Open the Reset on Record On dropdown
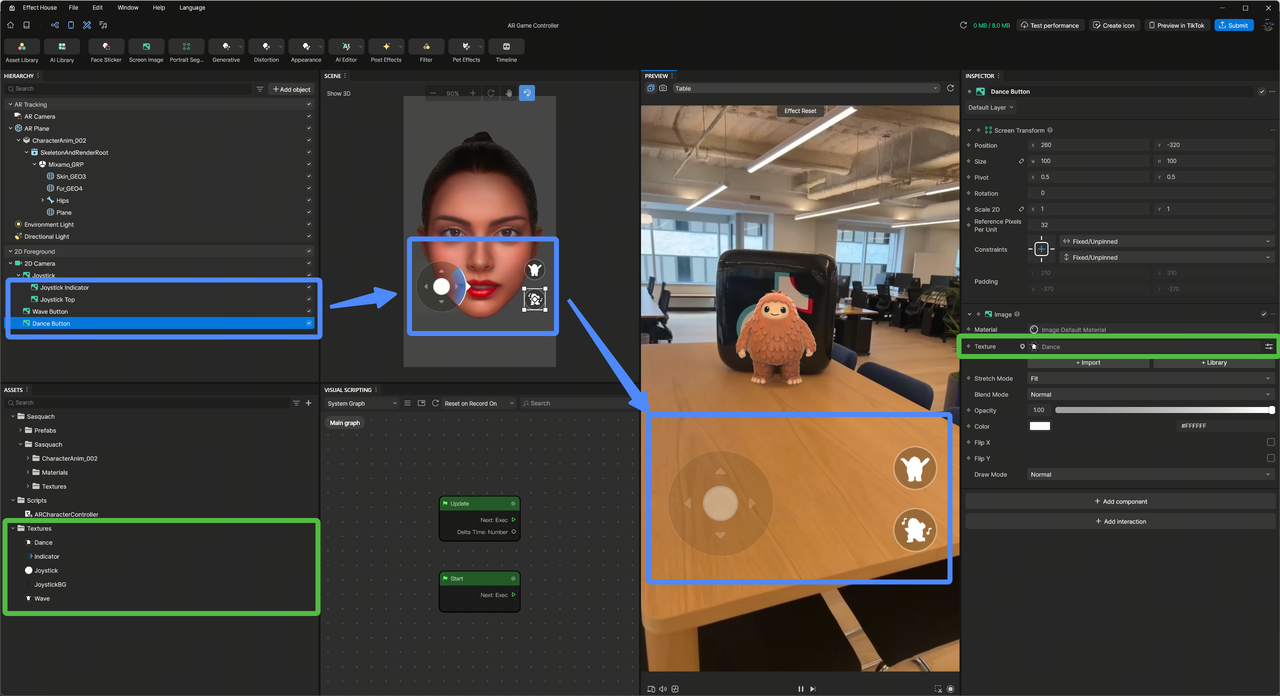 (x=479, y=403)
